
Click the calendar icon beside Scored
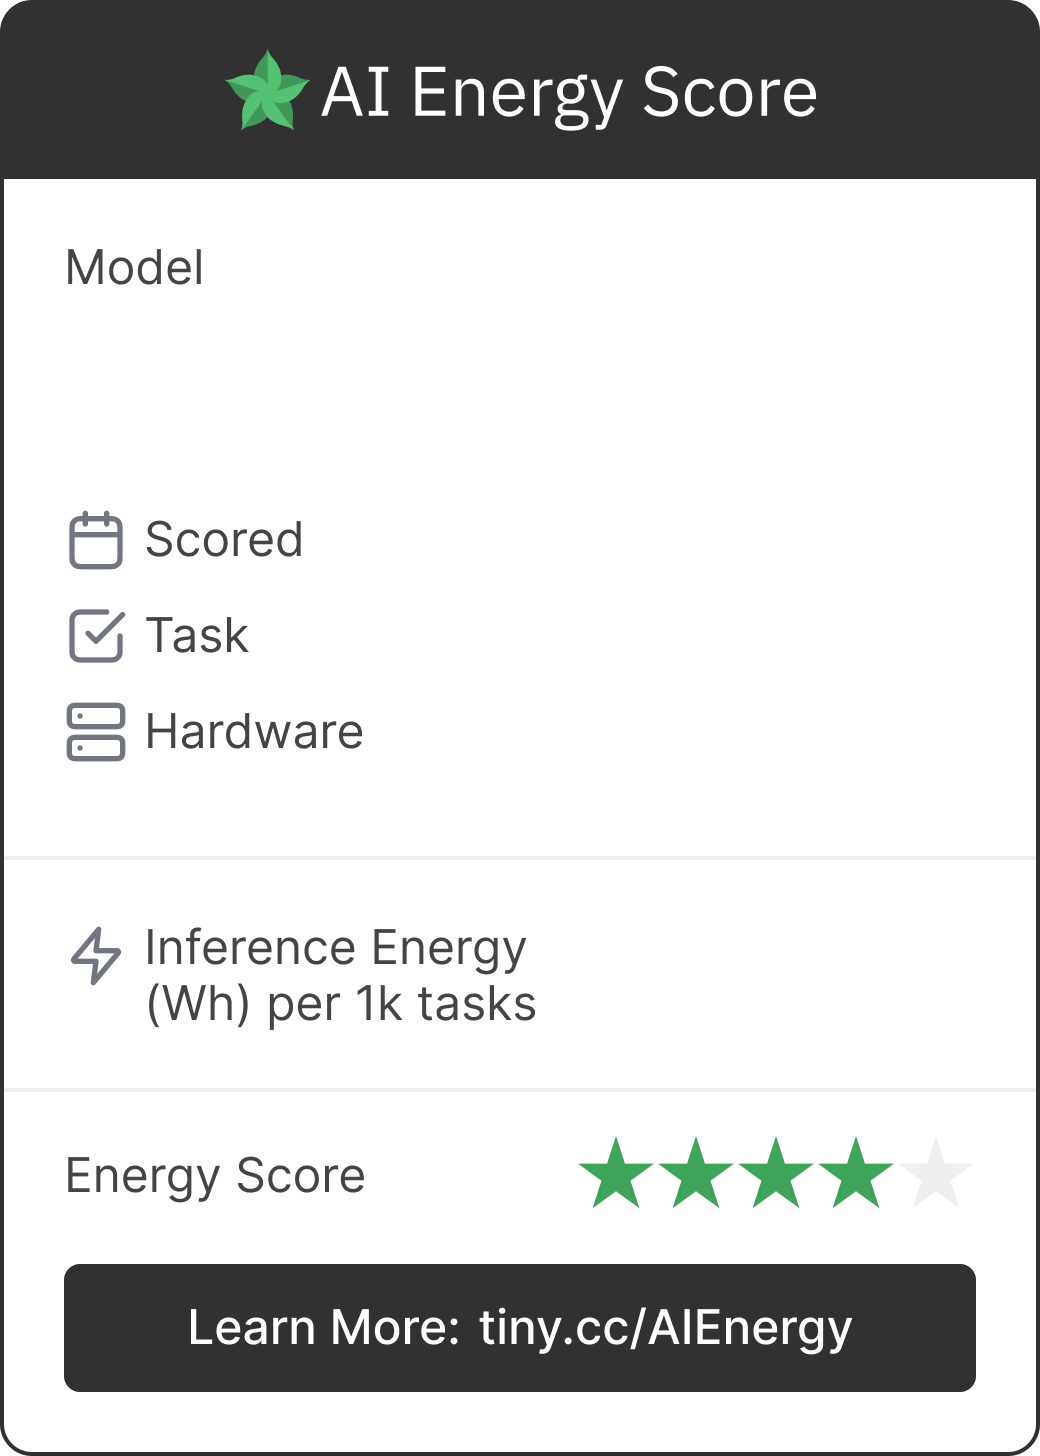(96, 540)
